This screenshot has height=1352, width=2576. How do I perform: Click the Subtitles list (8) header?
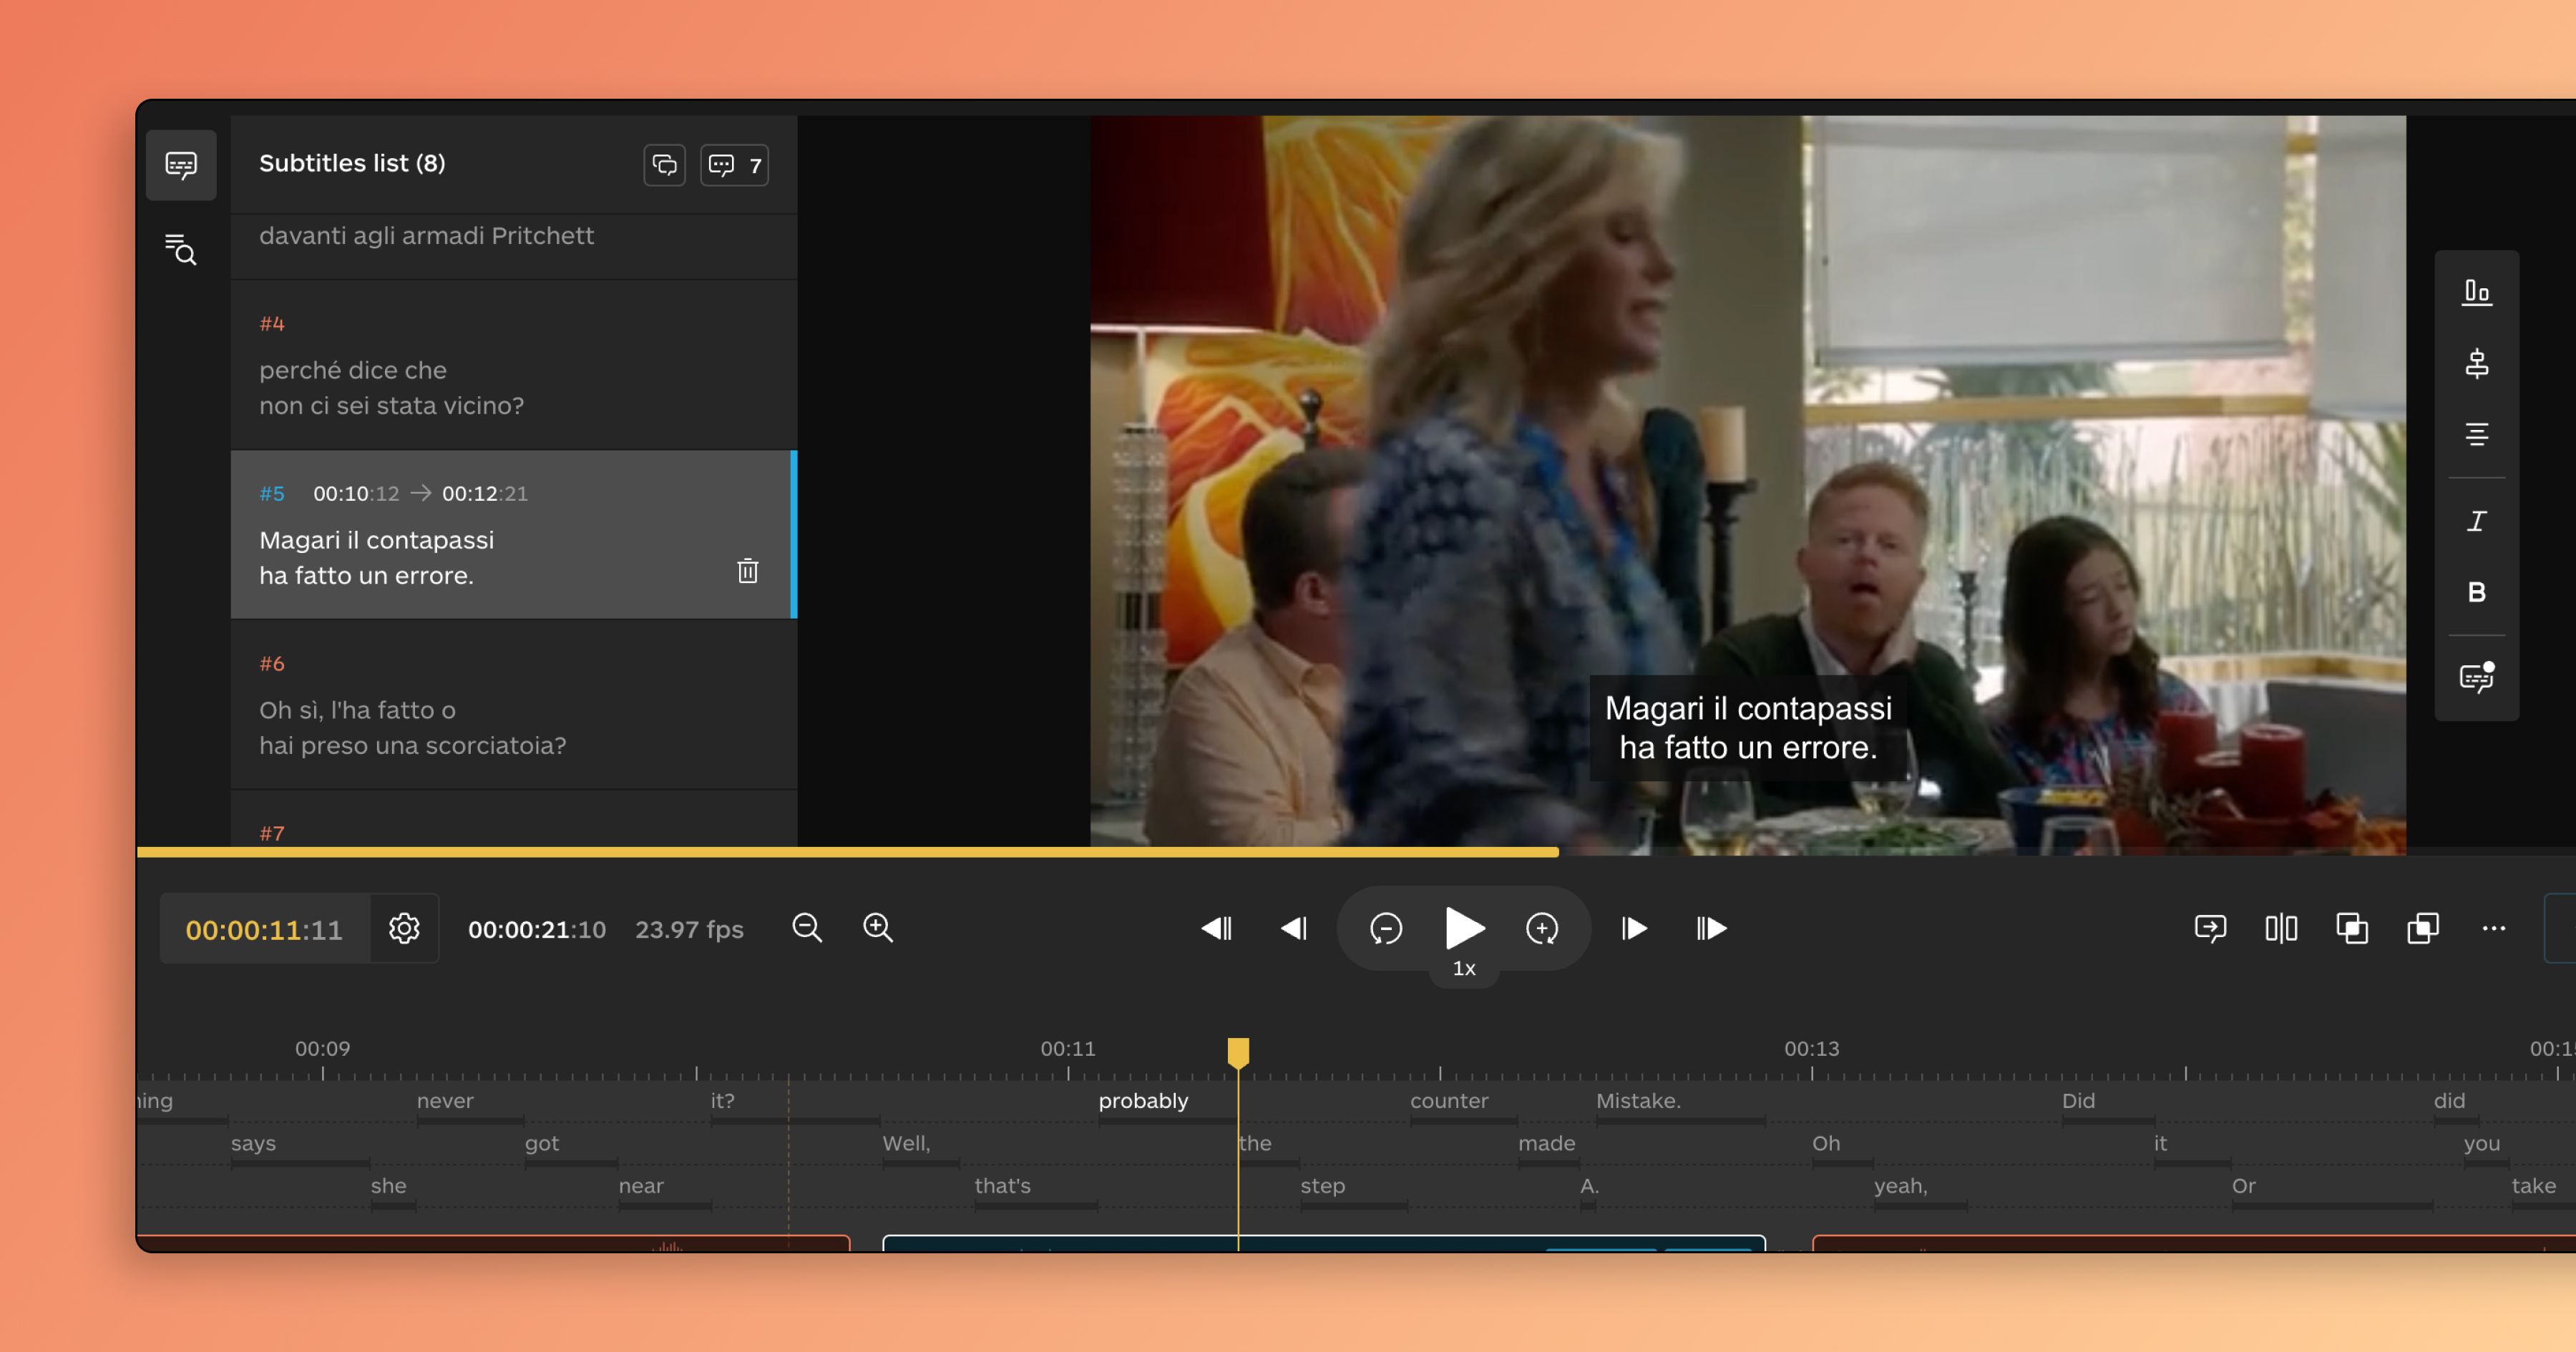click(352, 163)
